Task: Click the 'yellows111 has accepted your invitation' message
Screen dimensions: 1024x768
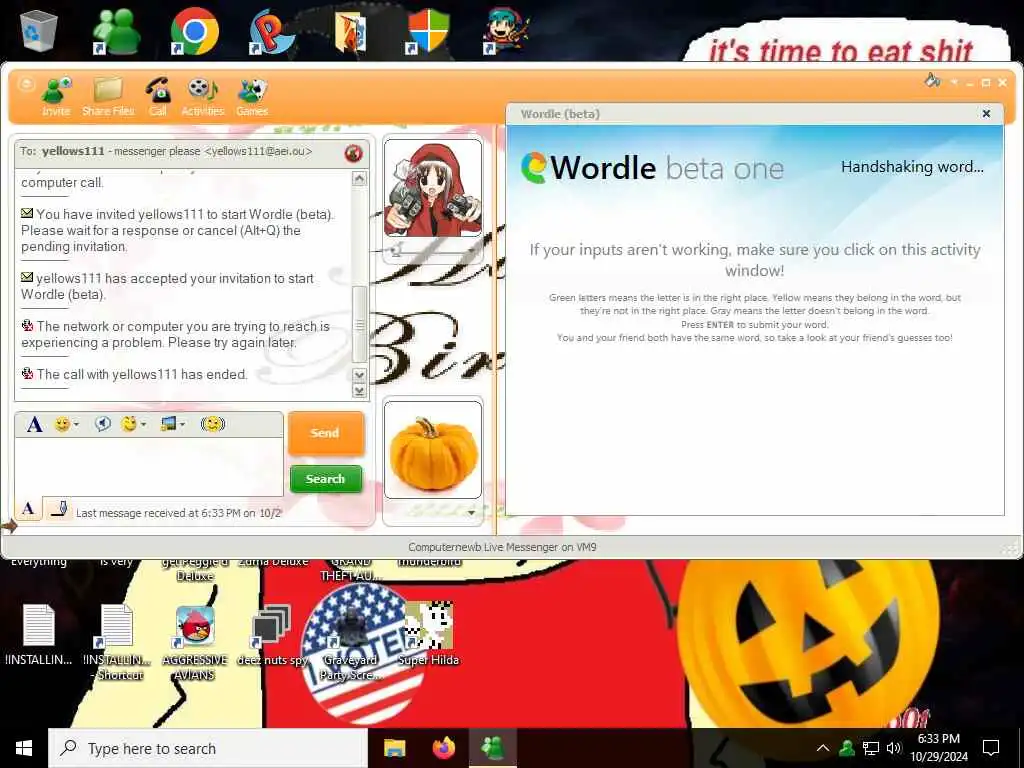Action: pos(167,286)
